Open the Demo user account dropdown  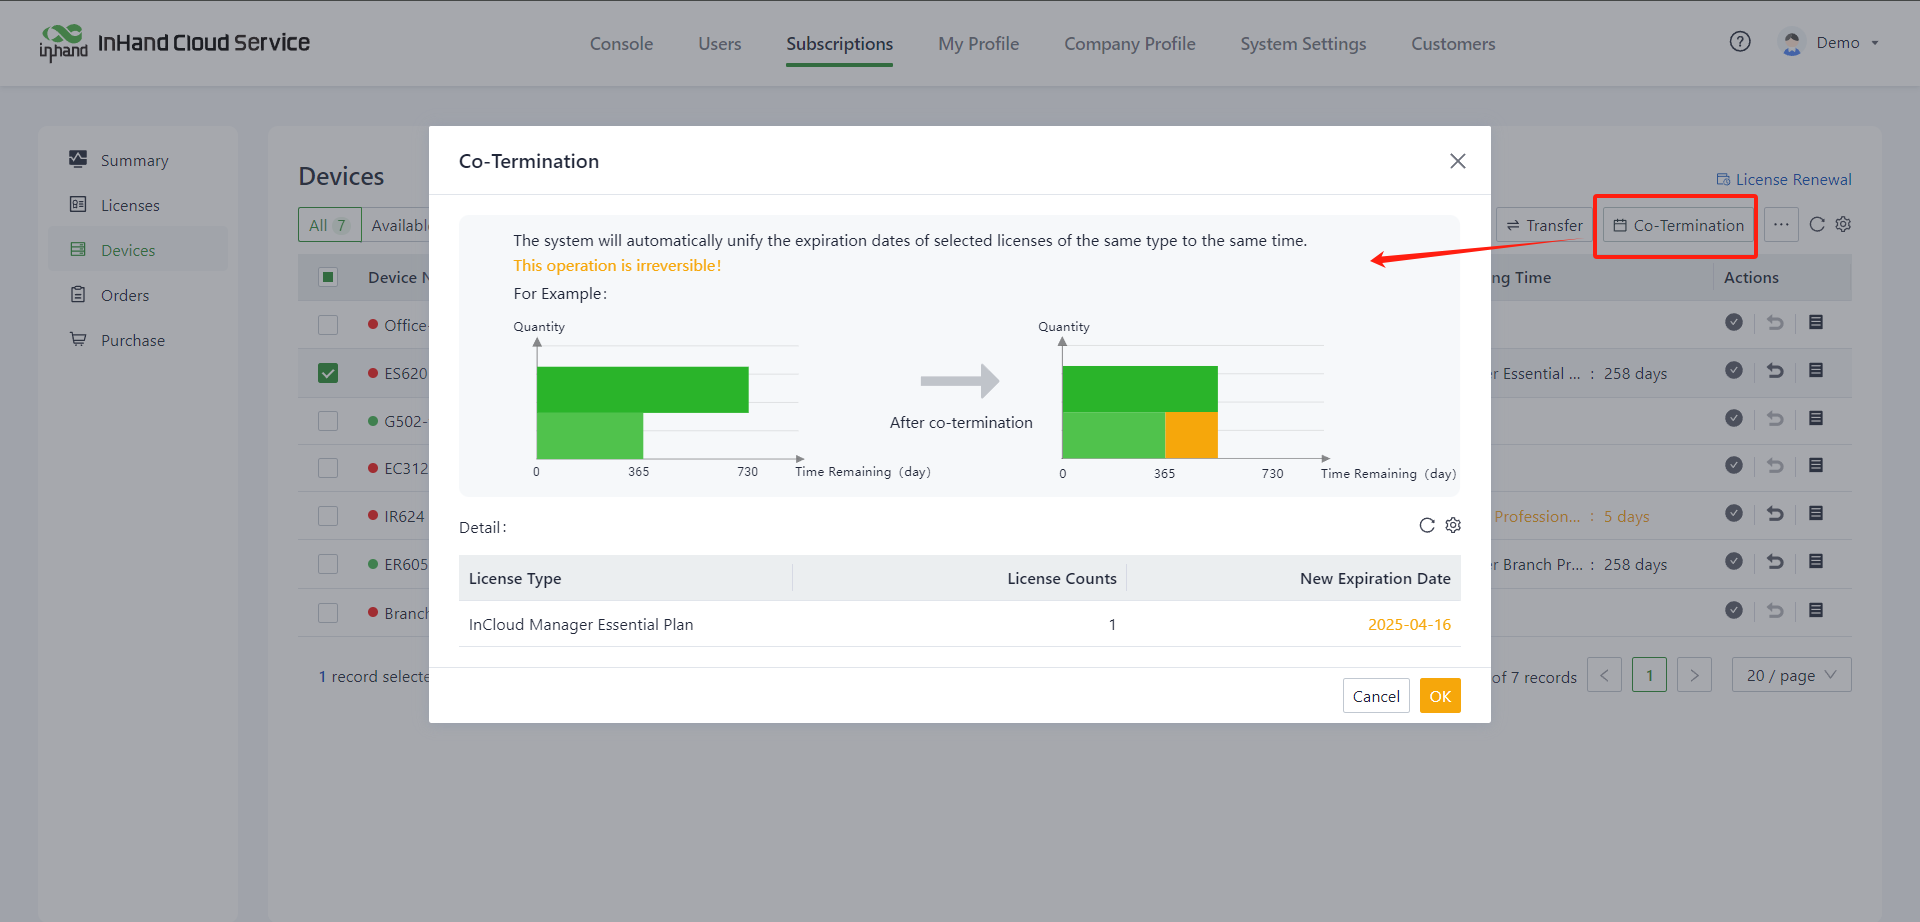(1836, 43)
